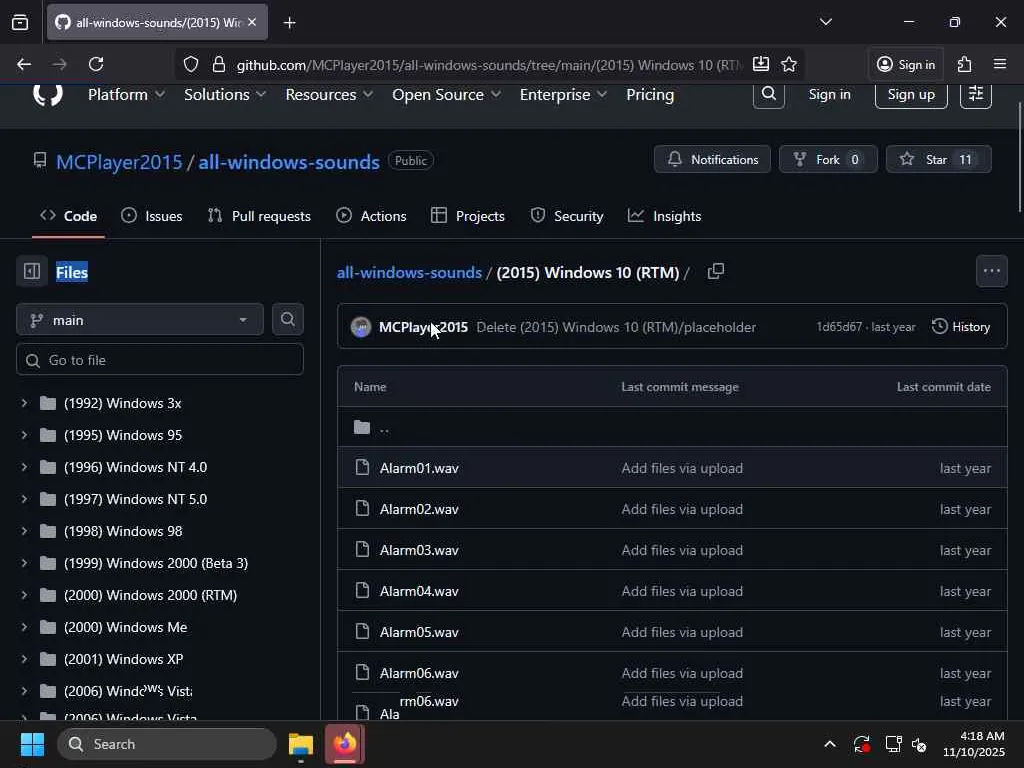
Task: Expand the (1998) Windows 98 folder
Action: (24, 531)
